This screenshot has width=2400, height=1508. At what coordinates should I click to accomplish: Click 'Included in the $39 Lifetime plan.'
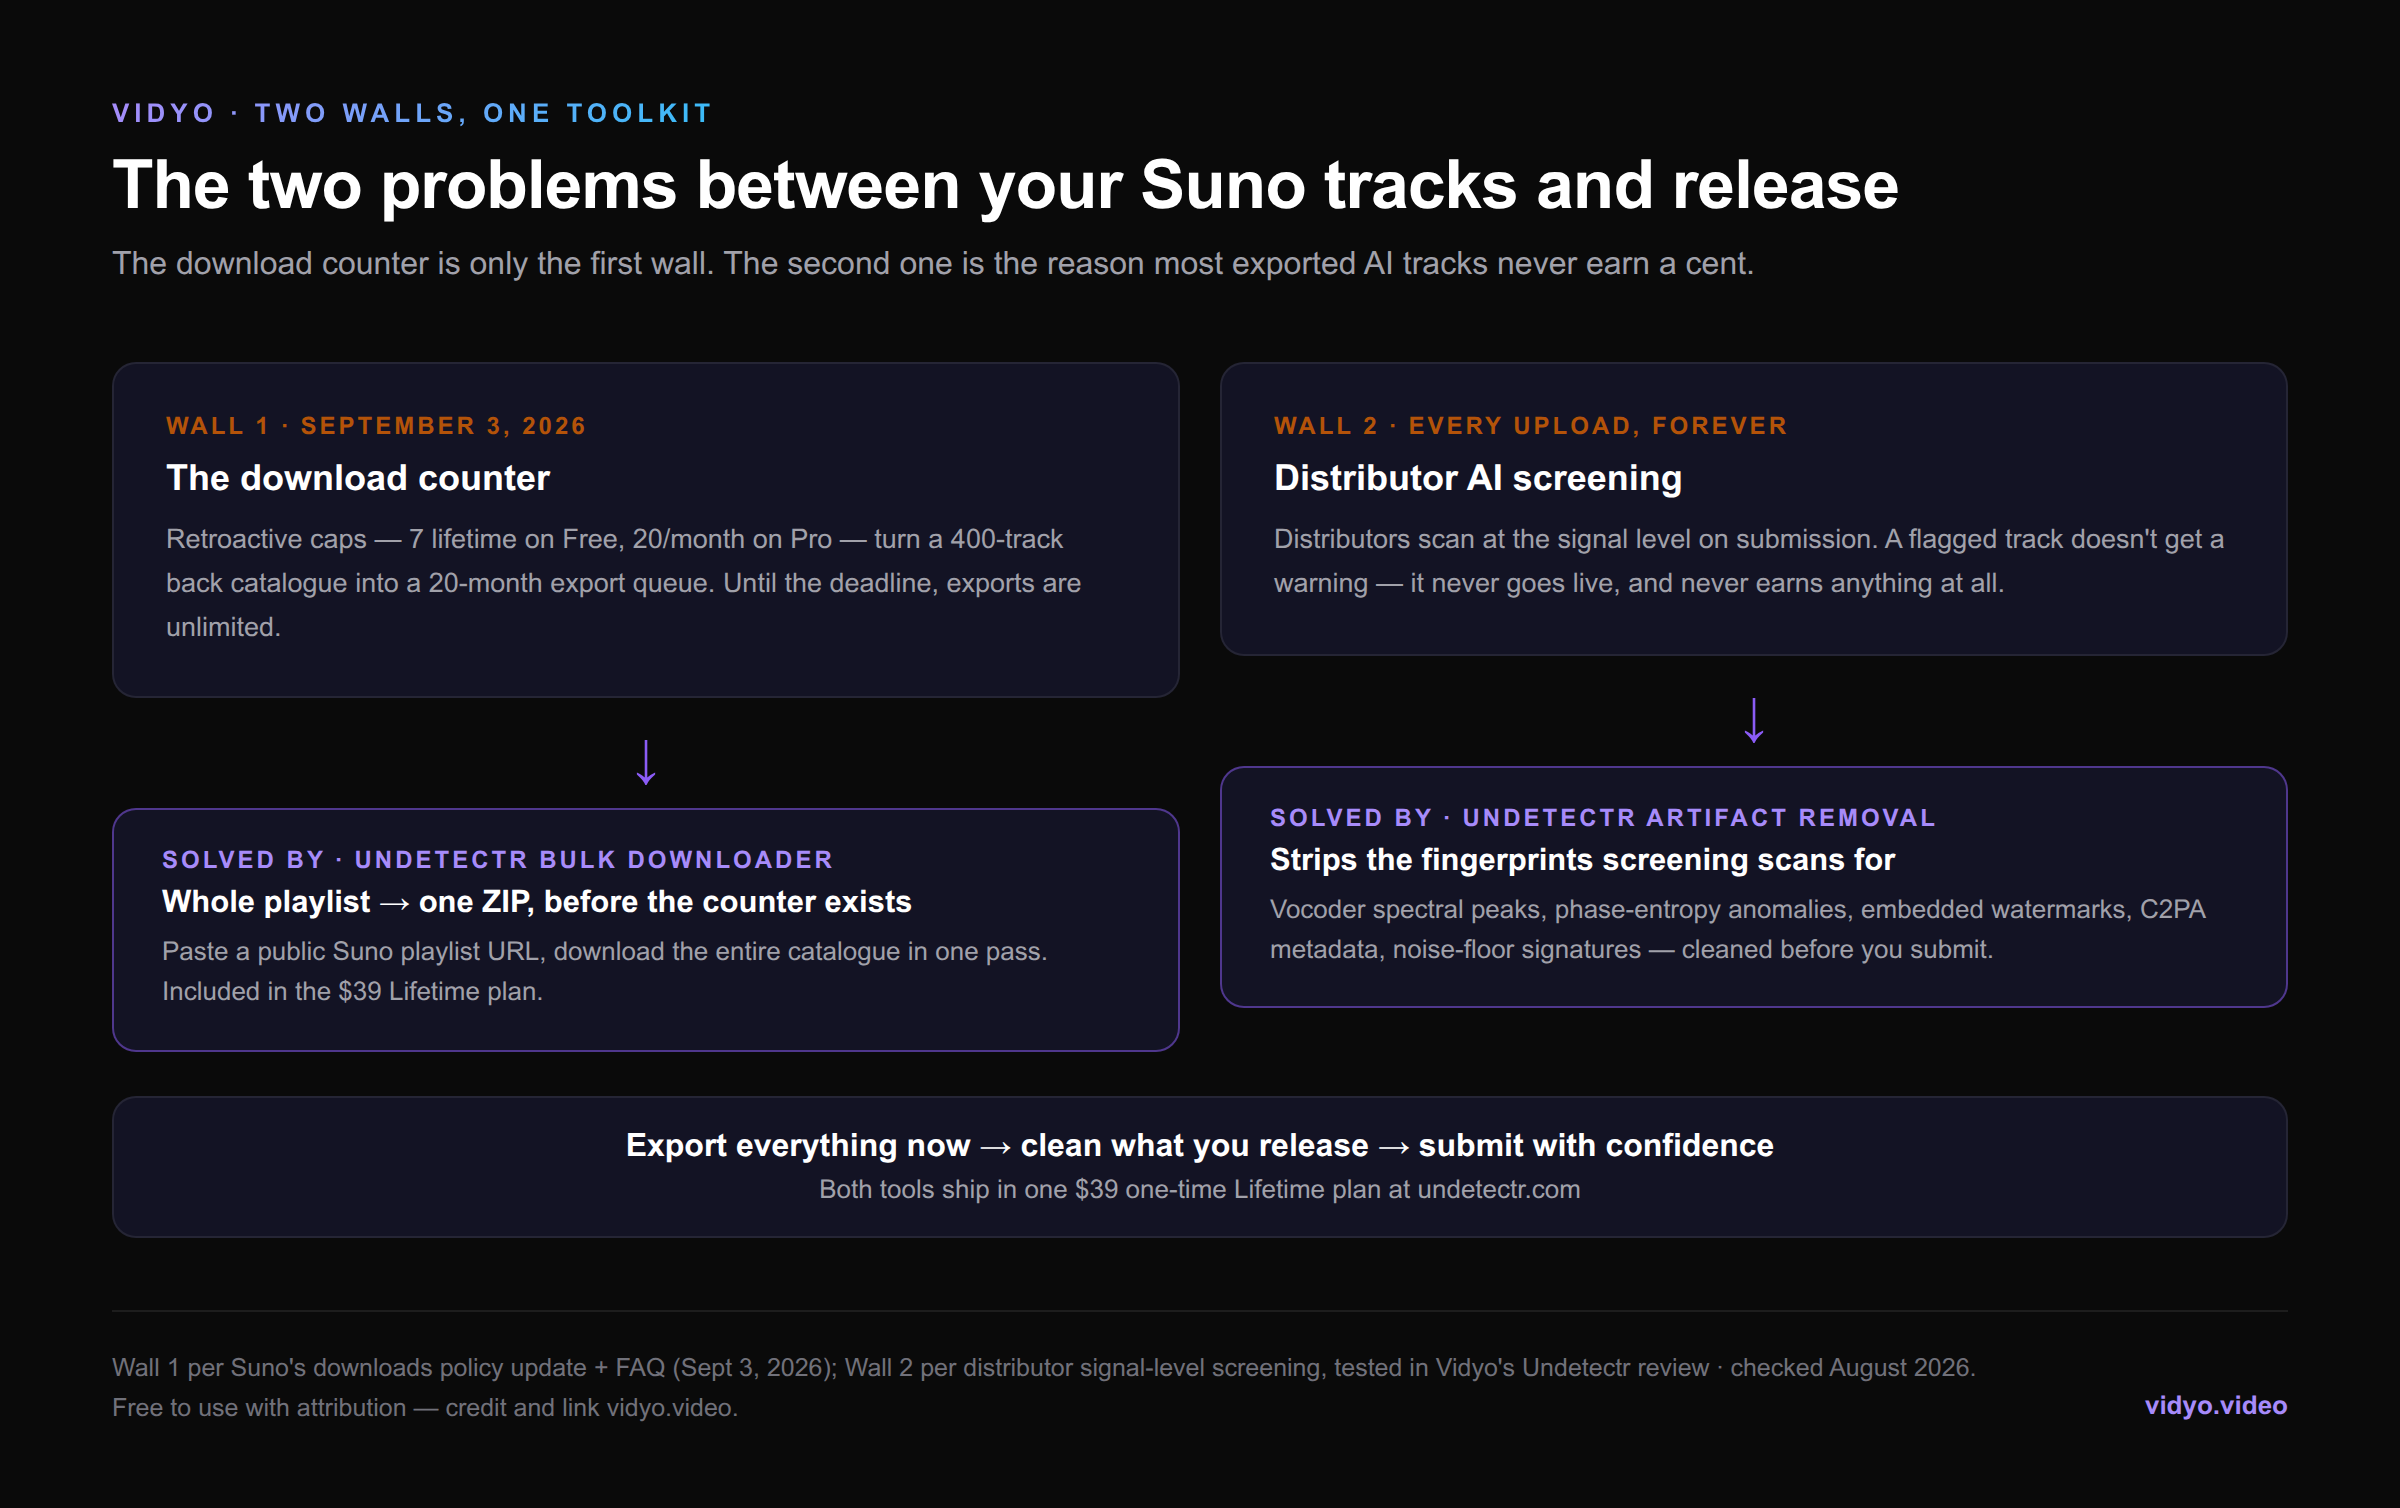click(x=352, y=991)
